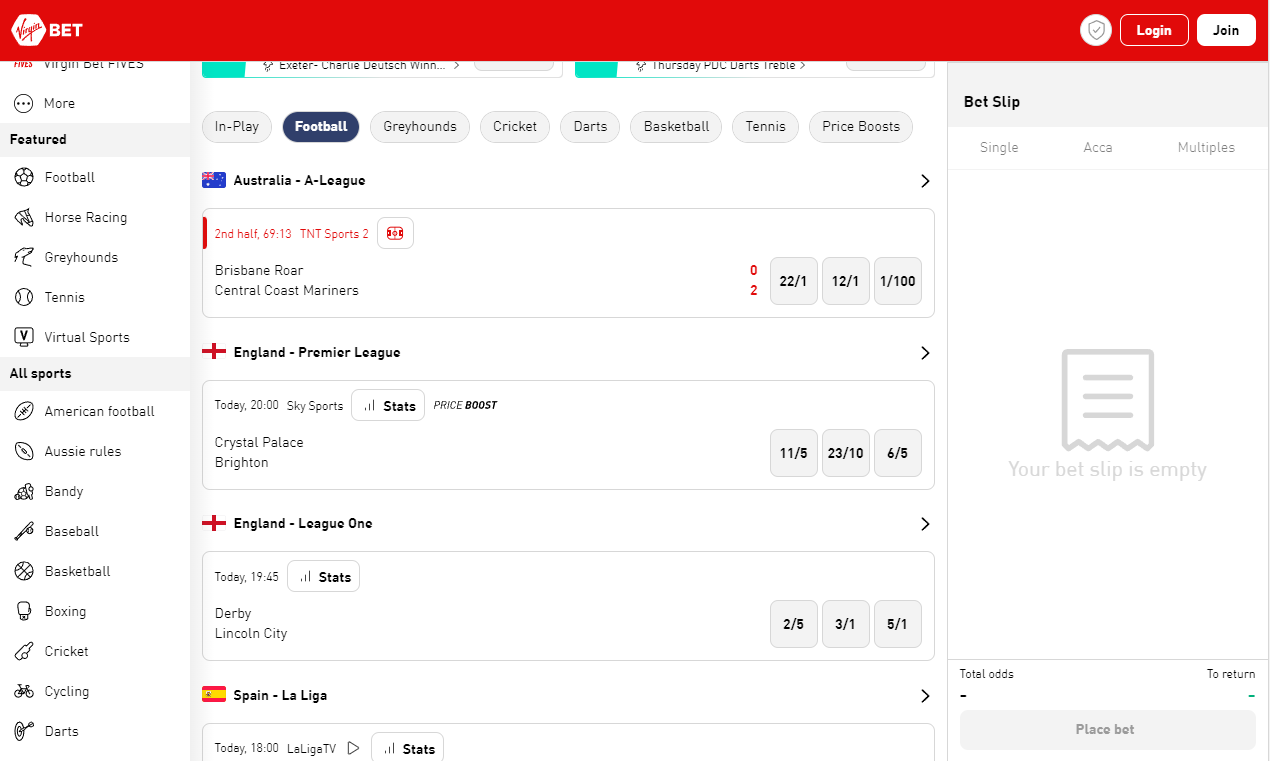Open Exeter Charlie Deutsch promo arrow
Screen dimensions: 1270x761
[457, 65]
